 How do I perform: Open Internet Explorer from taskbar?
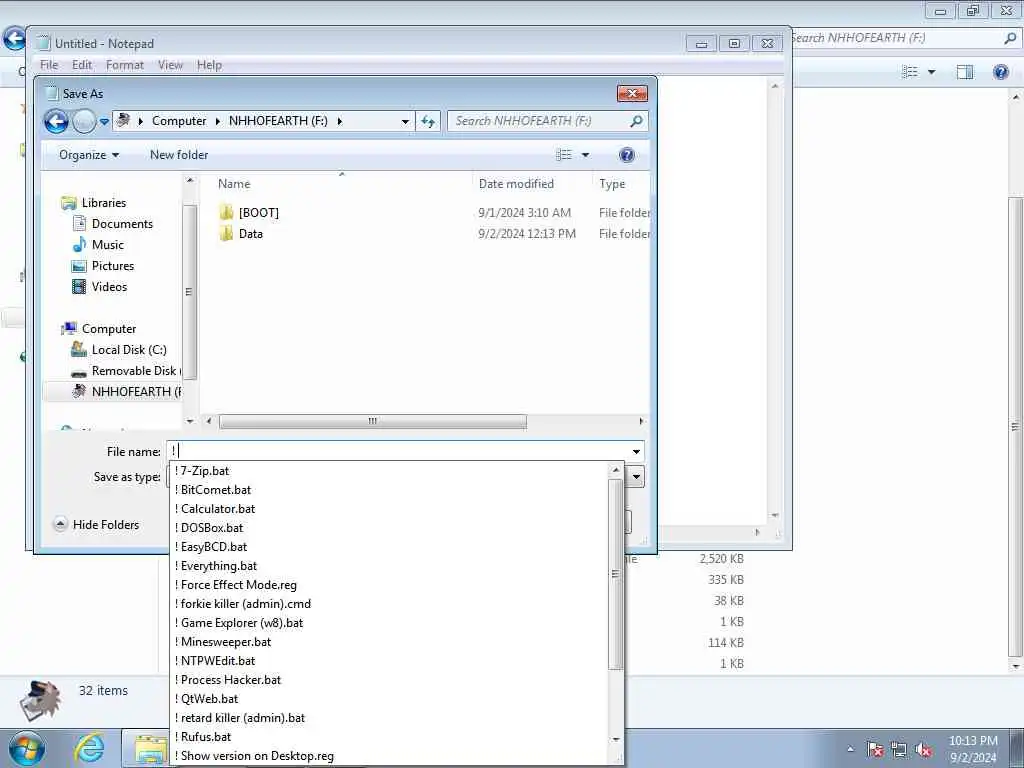89,748
